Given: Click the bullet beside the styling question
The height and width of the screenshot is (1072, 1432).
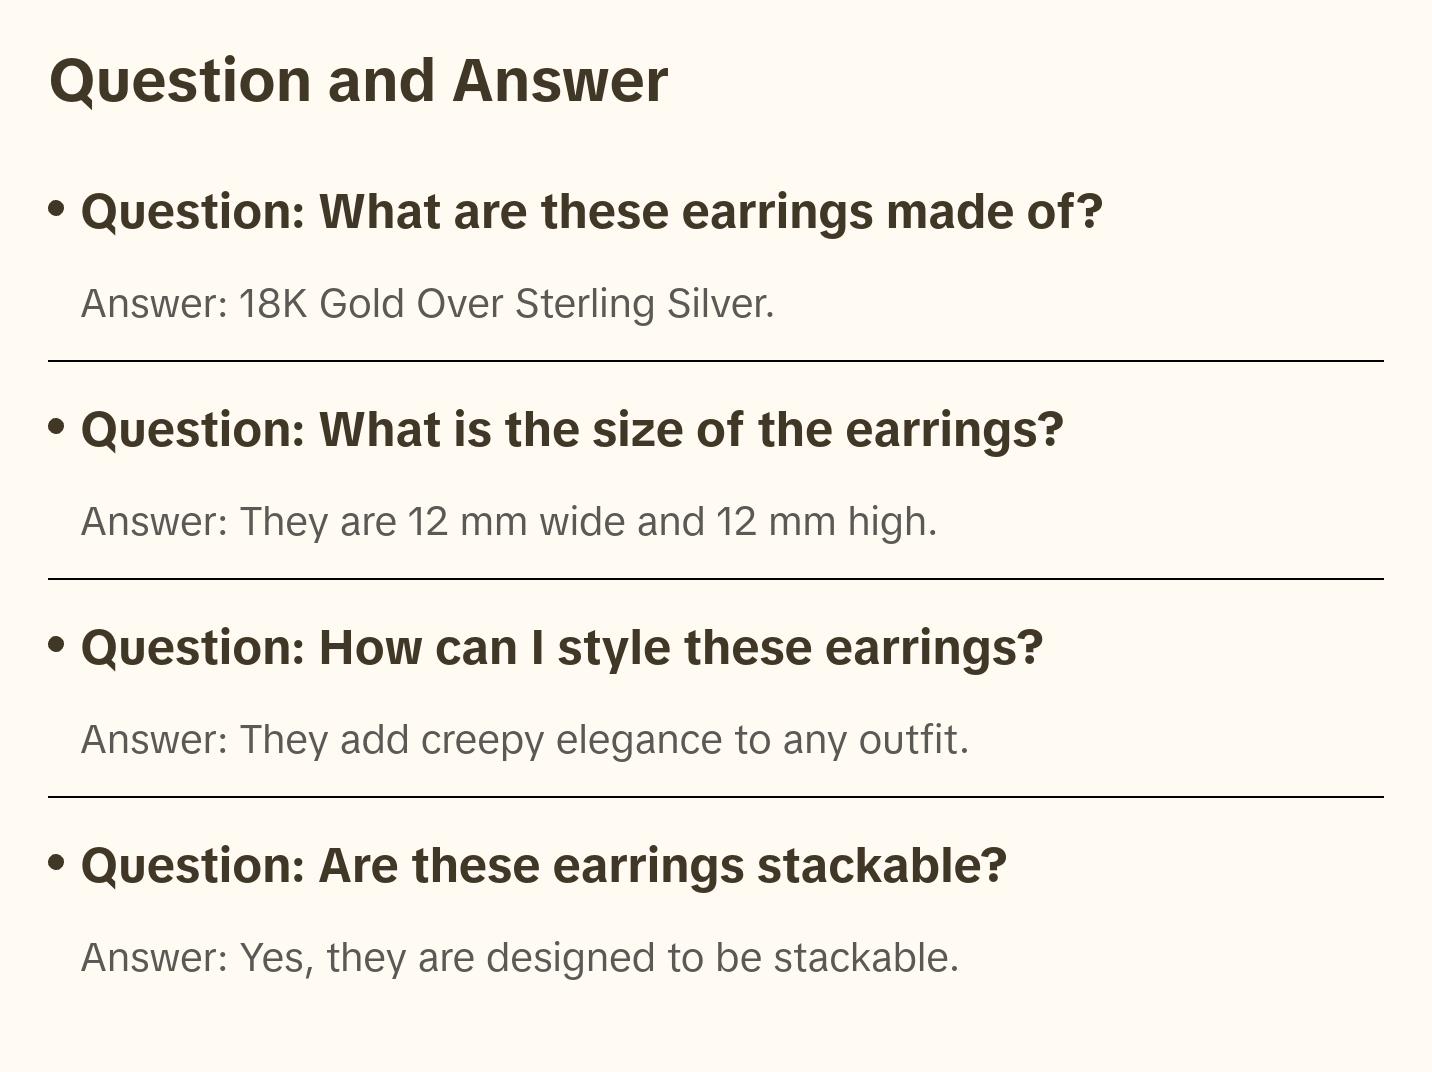Looking at the screenshot, I should click(57, 645).
